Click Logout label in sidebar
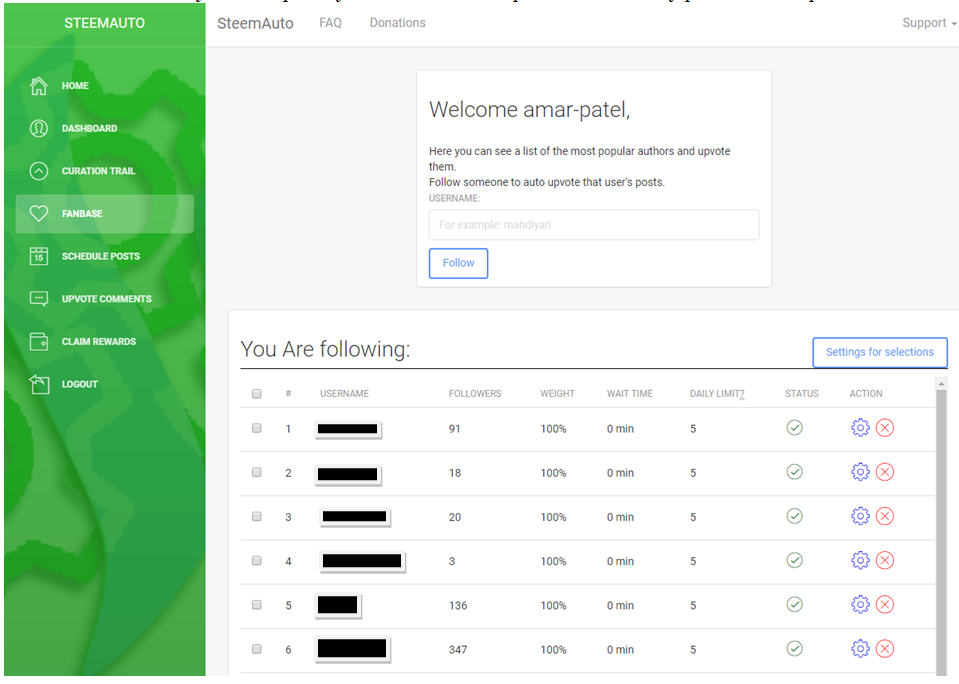This screenshot has height=684, width=959. coord(80,384)
